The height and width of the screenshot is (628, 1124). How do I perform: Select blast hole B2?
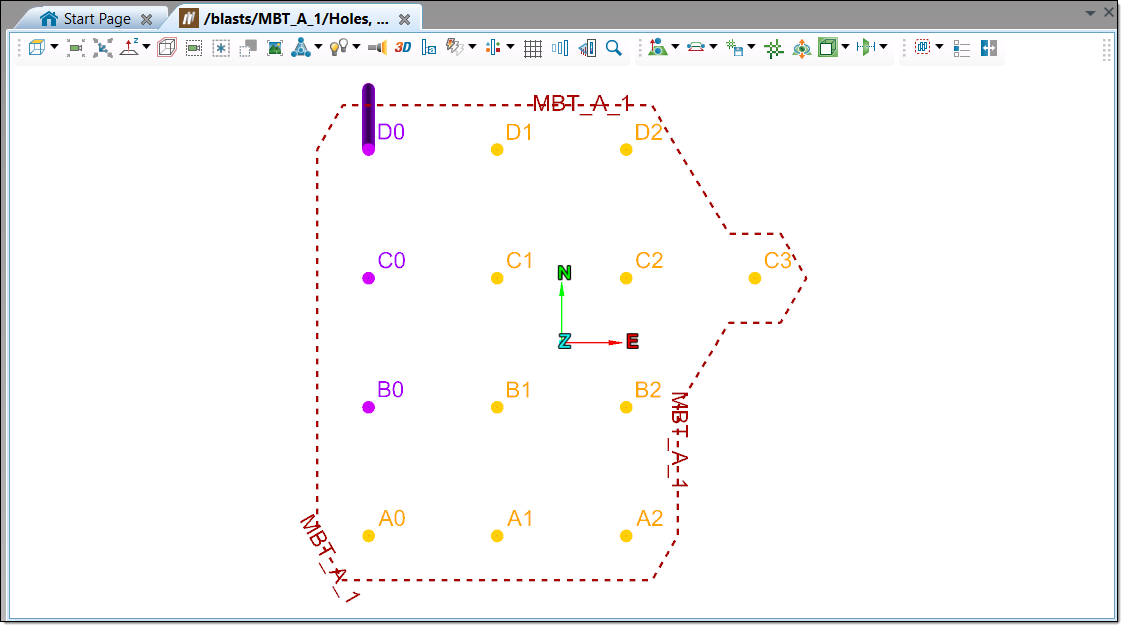click(x=626, y=407)
